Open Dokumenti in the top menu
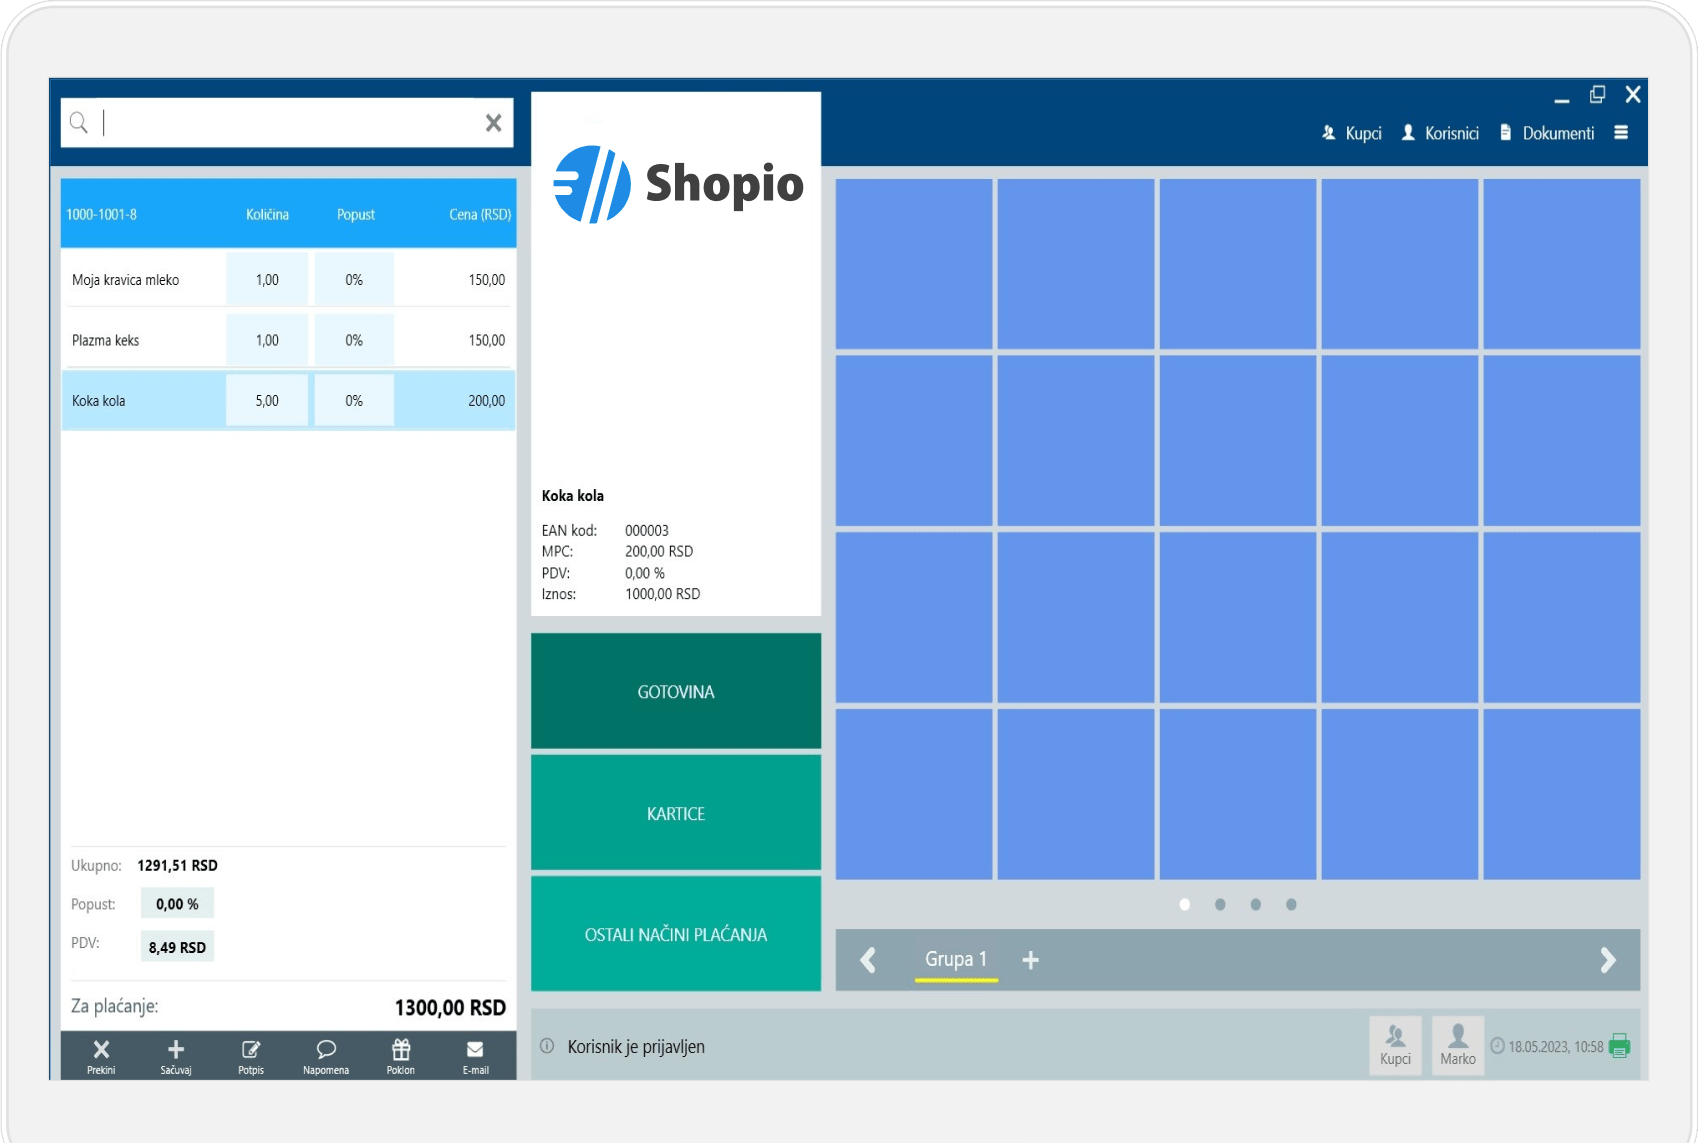1699x1143 pixels. (1547, 133)
